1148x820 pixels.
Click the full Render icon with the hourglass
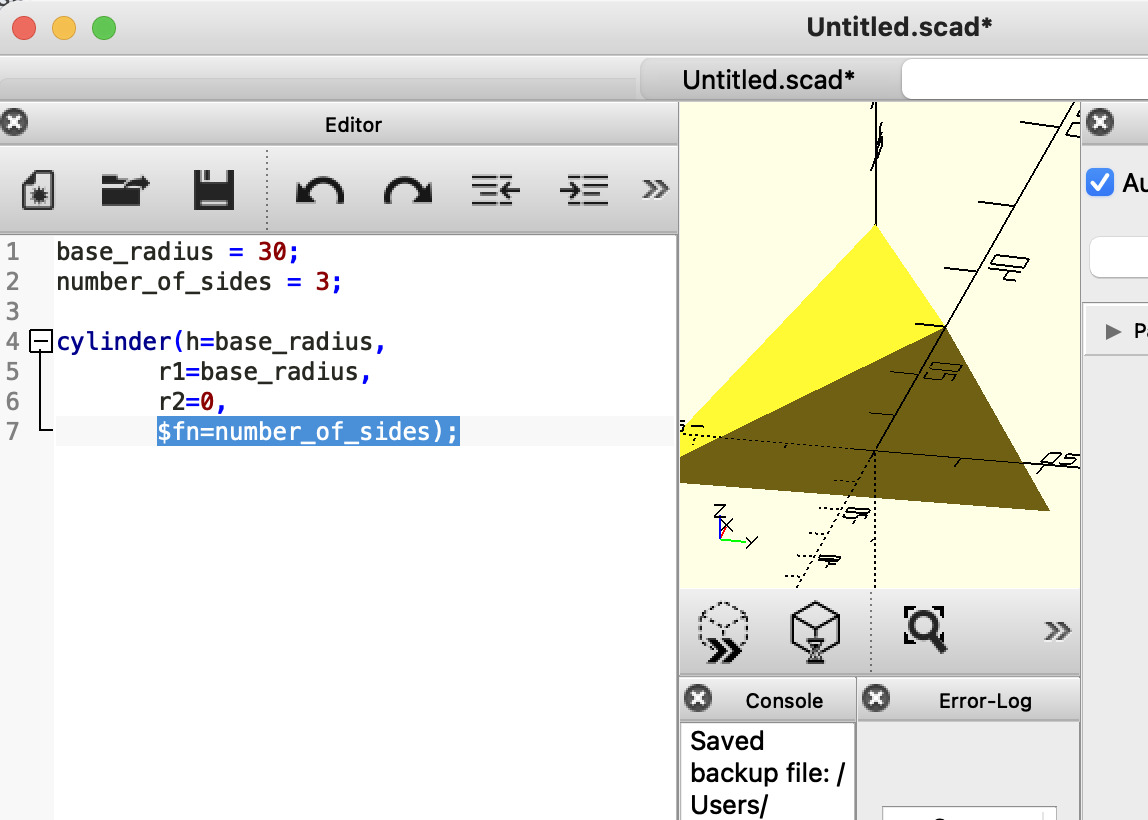(x=815, y=632)
